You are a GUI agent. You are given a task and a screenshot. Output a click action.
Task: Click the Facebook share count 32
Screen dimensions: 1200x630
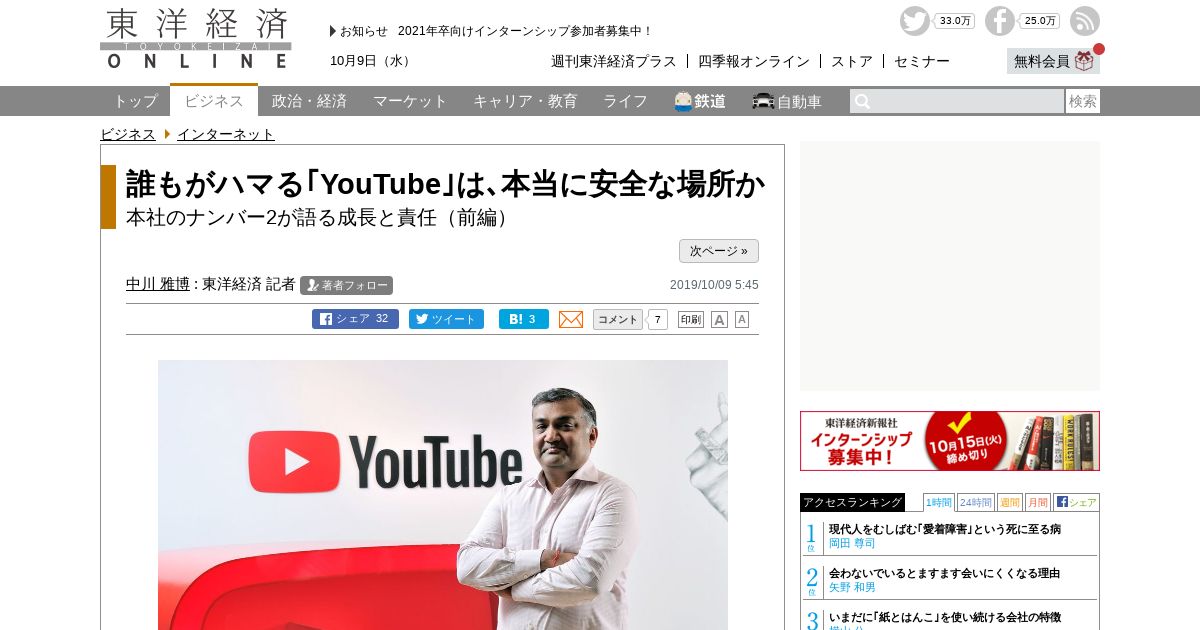pyautogui.click(x=382, y=319)
